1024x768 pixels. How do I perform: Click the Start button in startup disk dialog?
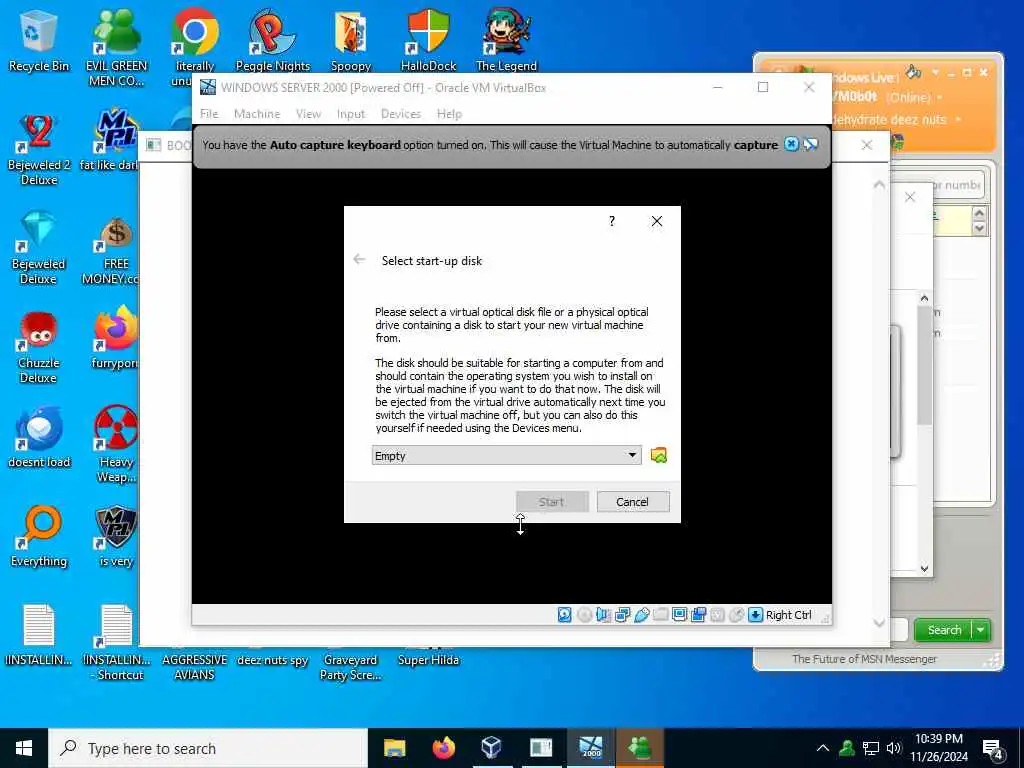point(552,502)
